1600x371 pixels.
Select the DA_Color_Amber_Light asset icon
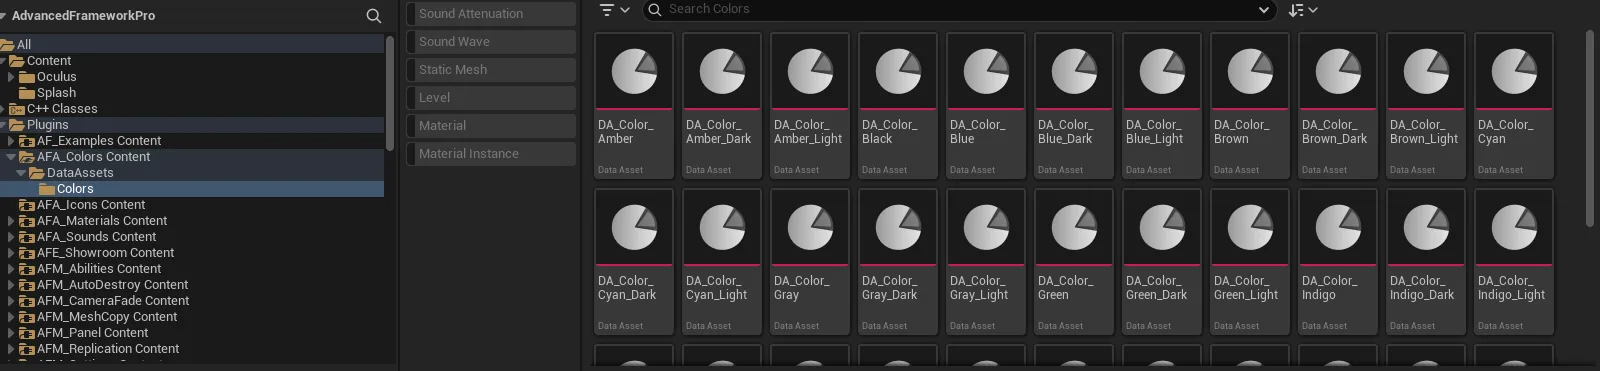coord(810,72)
